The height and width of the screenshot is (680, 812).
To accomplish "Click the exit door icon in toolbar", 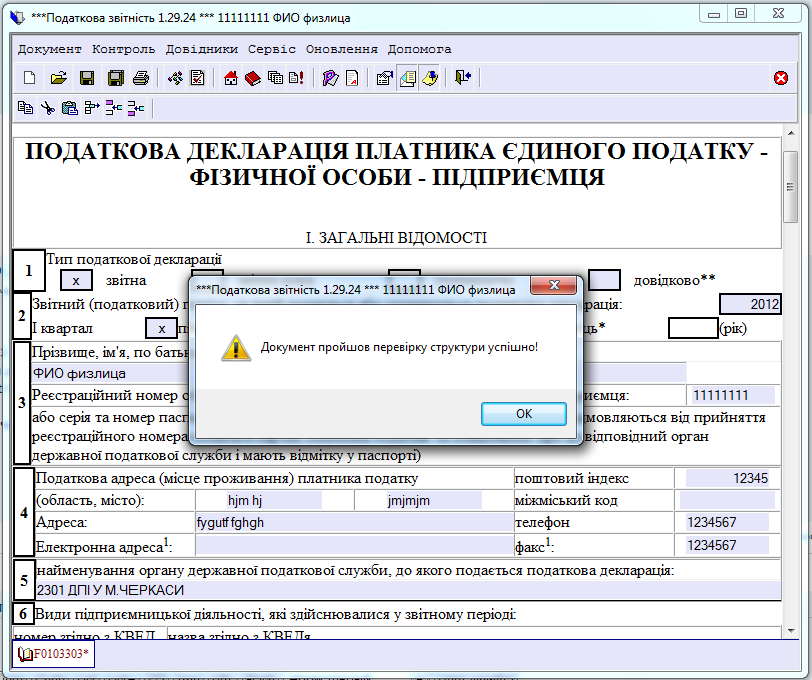I will tap(462, 78).
